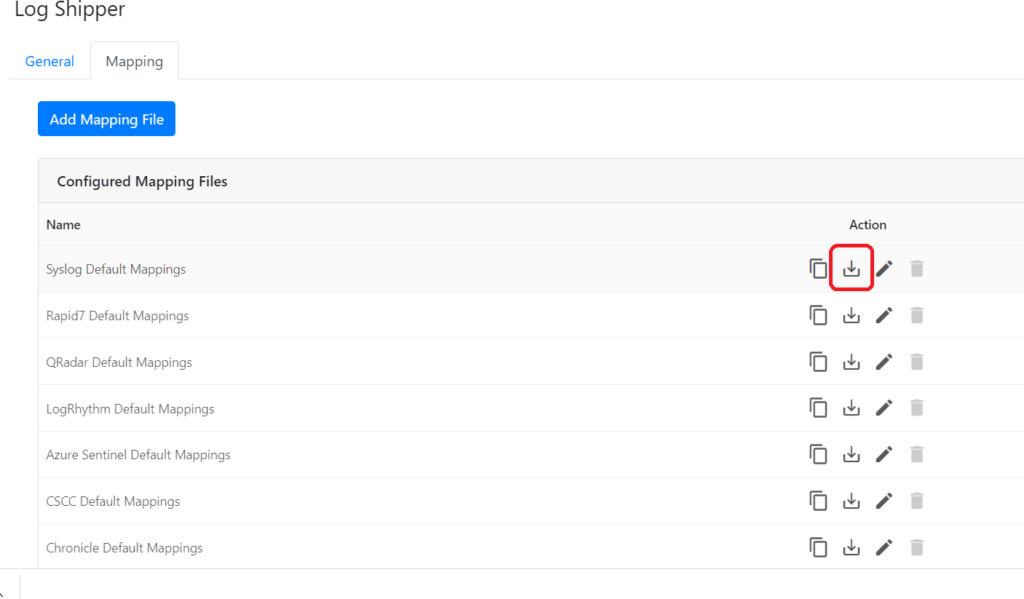Image resolution: width=1024 pixels, height=599 pixels.
Task: Edit the CSCC Default Mappings
Action: coord(884,501)
